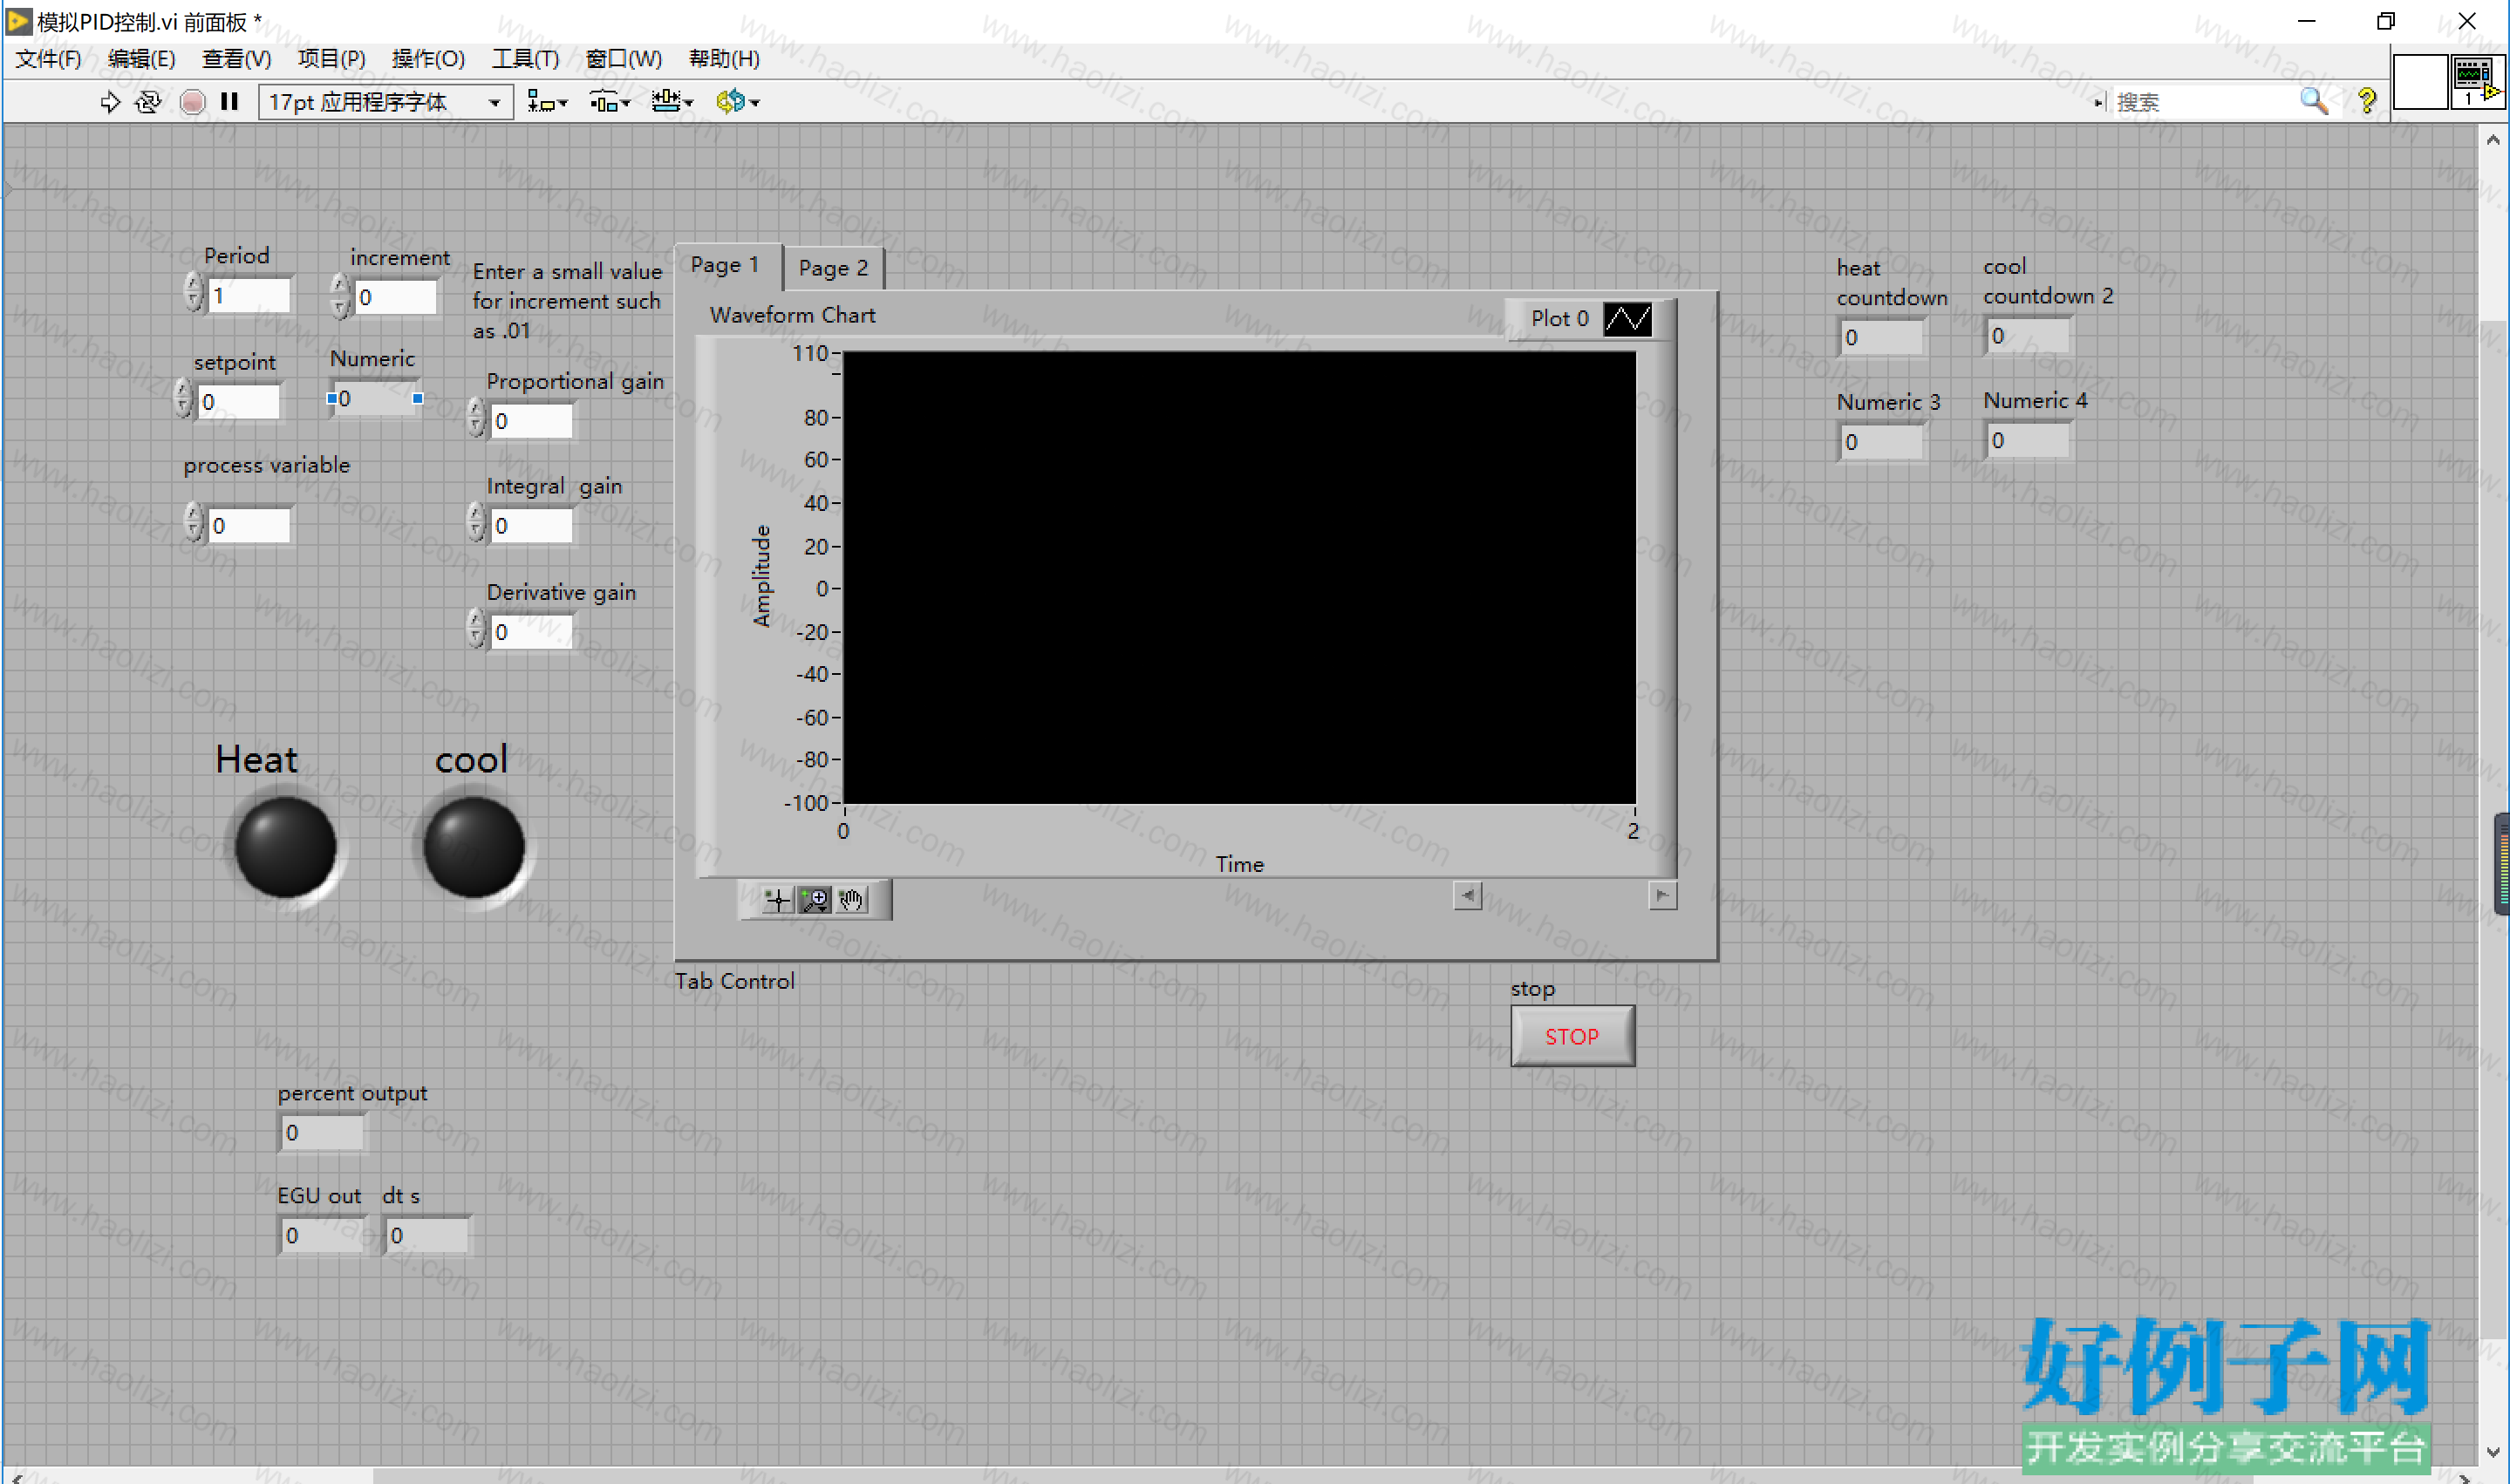This screenshot has width=2510, height=1484.
Task: Click chart scrollbar right arrow
Action: (1662, 895)
